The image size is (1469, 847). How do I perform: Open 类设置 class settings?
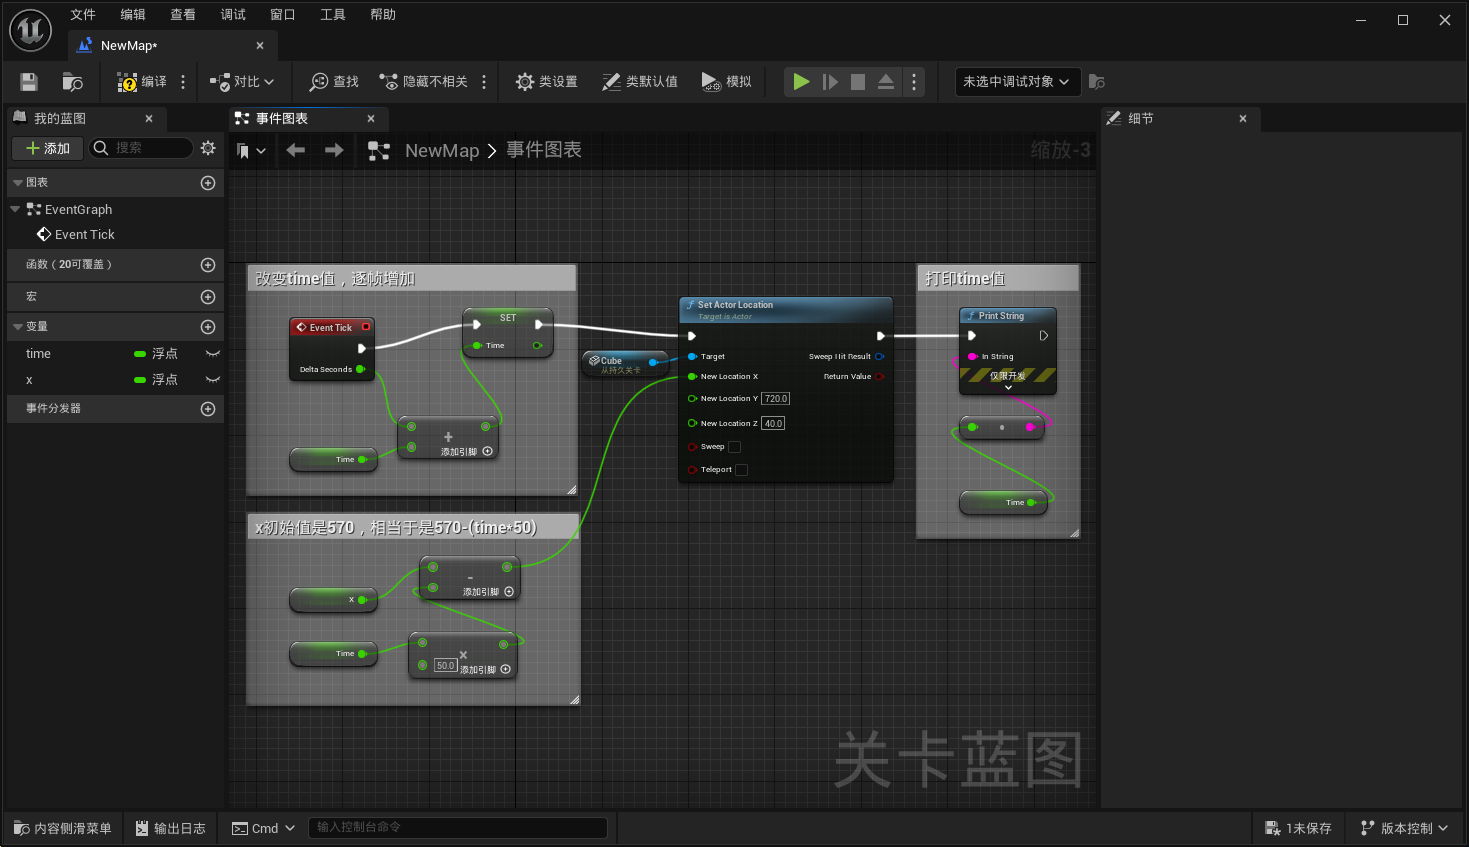click(546, 82)
